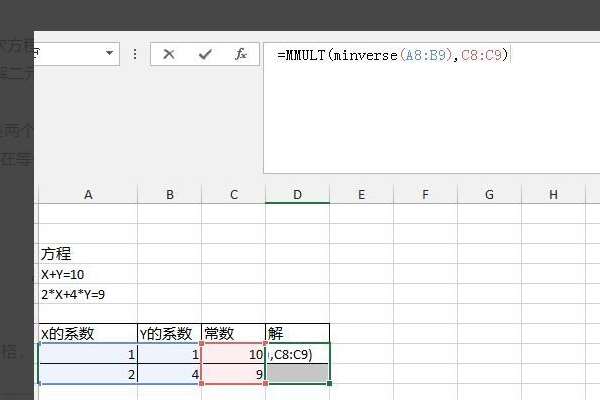Select column H header

553,194
